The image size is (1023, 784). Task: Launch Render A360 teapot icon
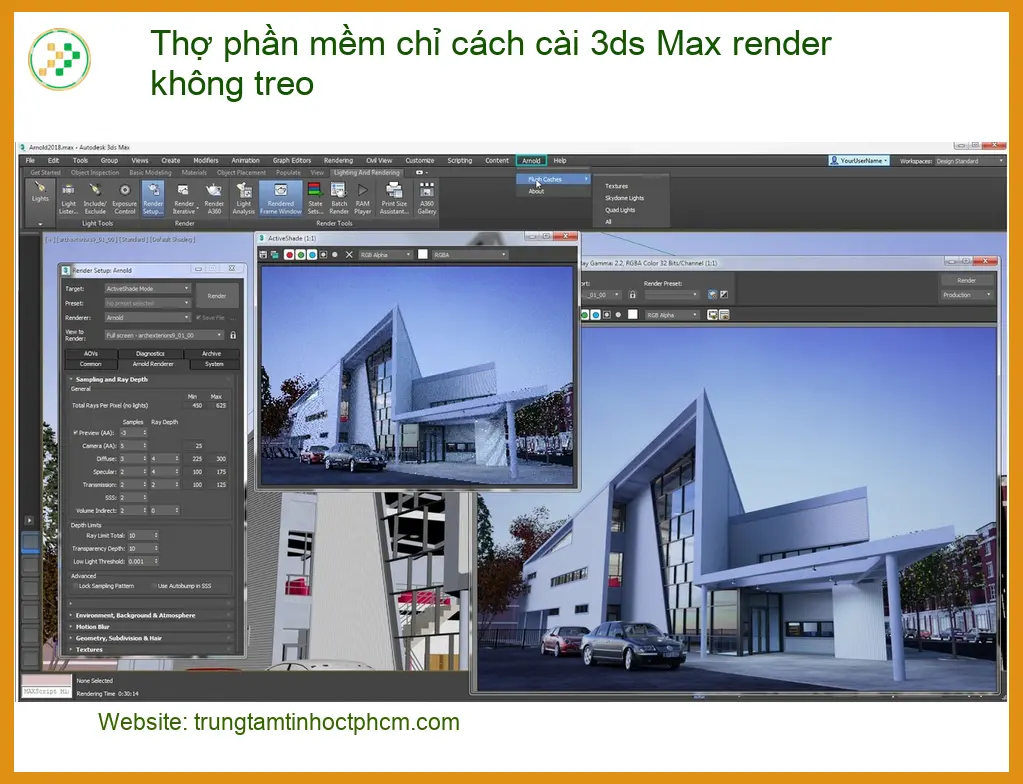[214, 198]
